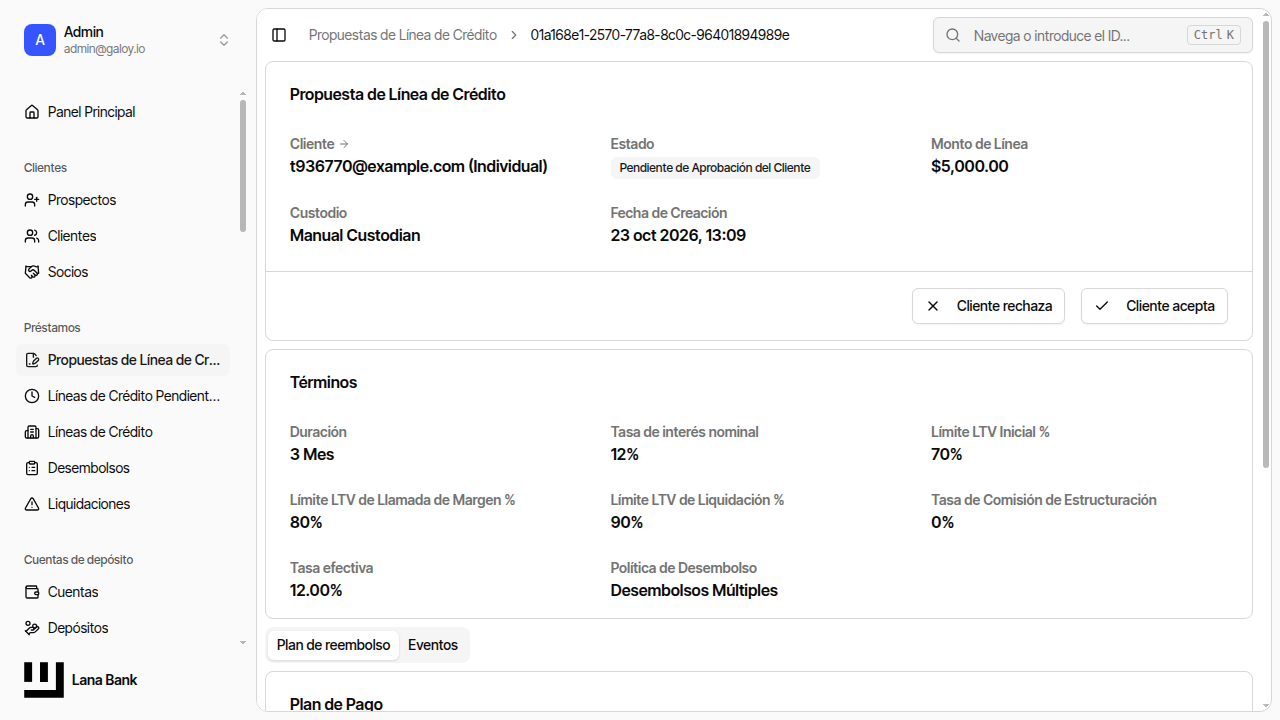The image size is (1280, 720).
Task: Open Desembolsos clipboard icon
Action: coord(32,468)
